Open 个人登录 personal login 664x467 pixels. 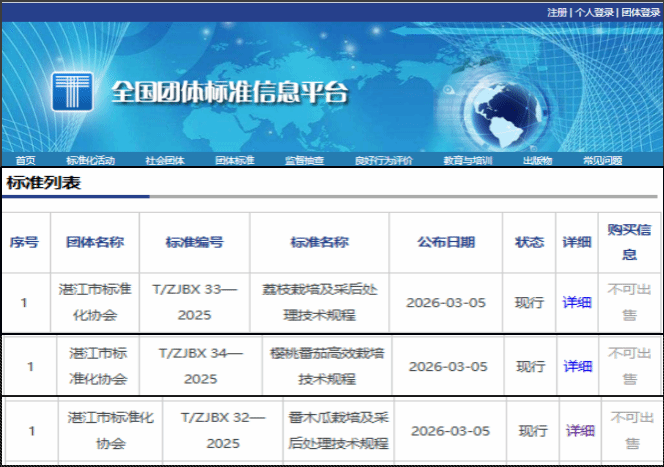(594, 12)
